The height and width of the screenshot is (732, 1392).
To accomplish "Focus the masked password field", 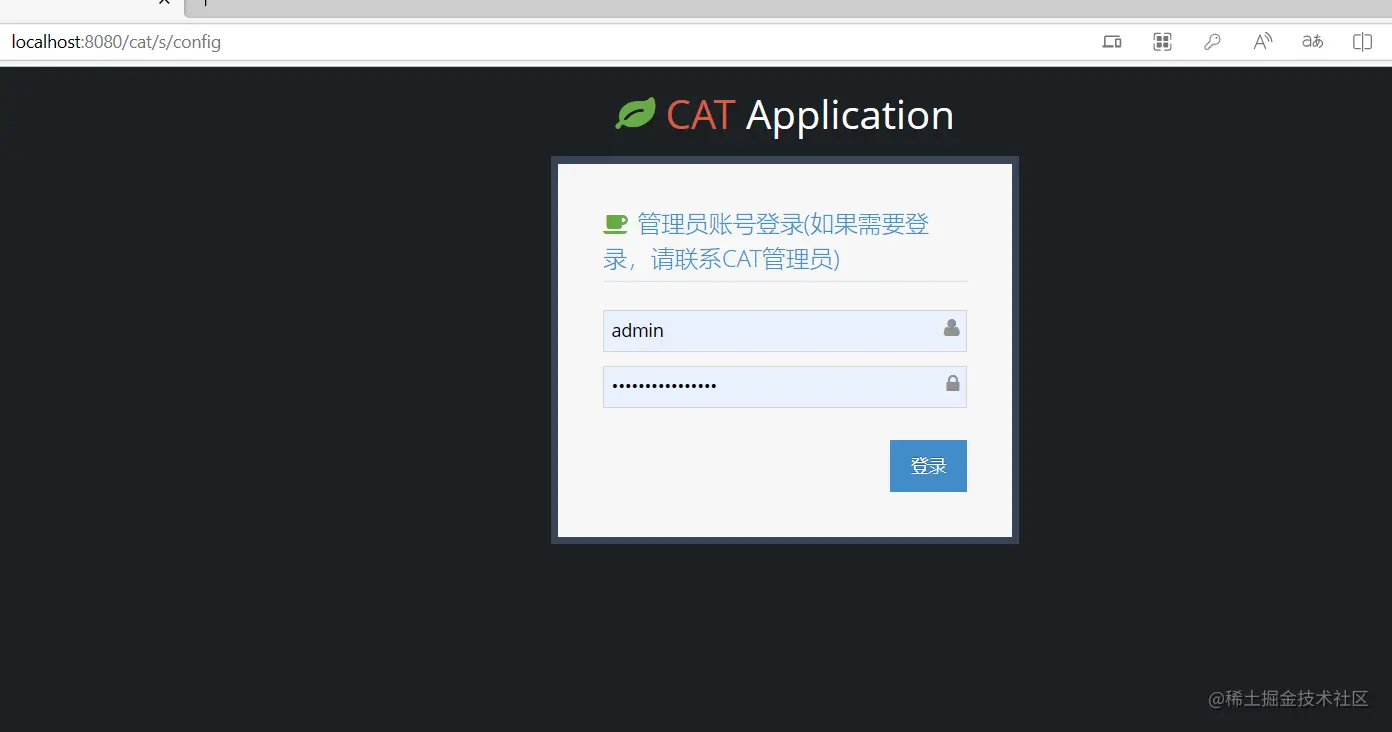I will pos(784,387).
